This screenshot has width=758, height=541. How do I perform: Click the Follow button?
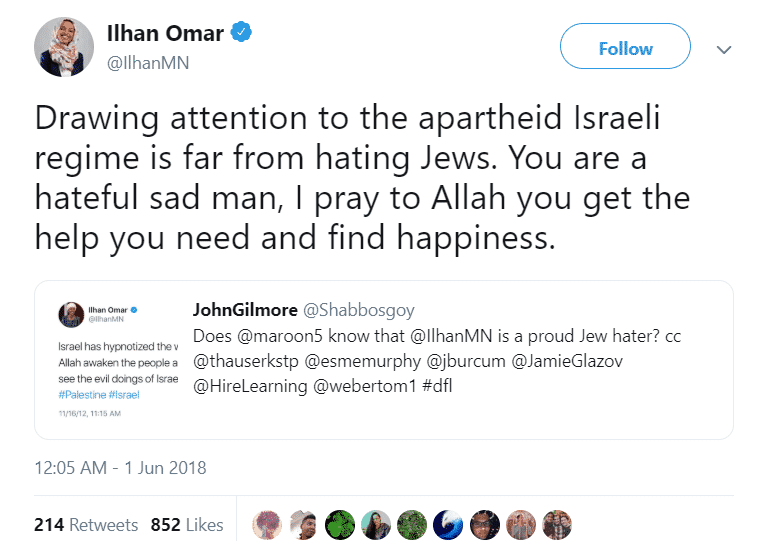tap(625, 48)
